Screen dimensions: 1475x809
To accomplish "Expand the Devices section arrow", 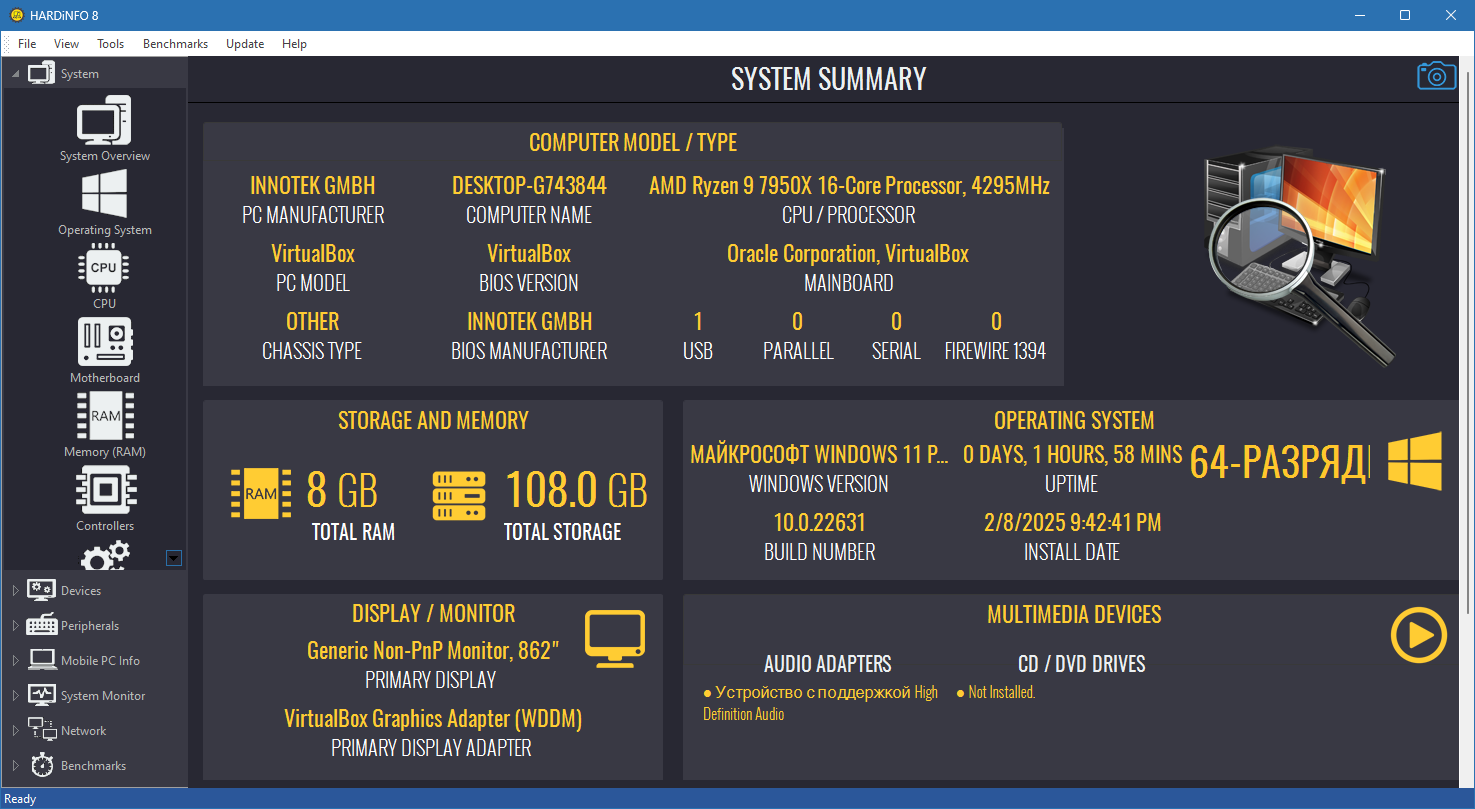I will 15,591.
